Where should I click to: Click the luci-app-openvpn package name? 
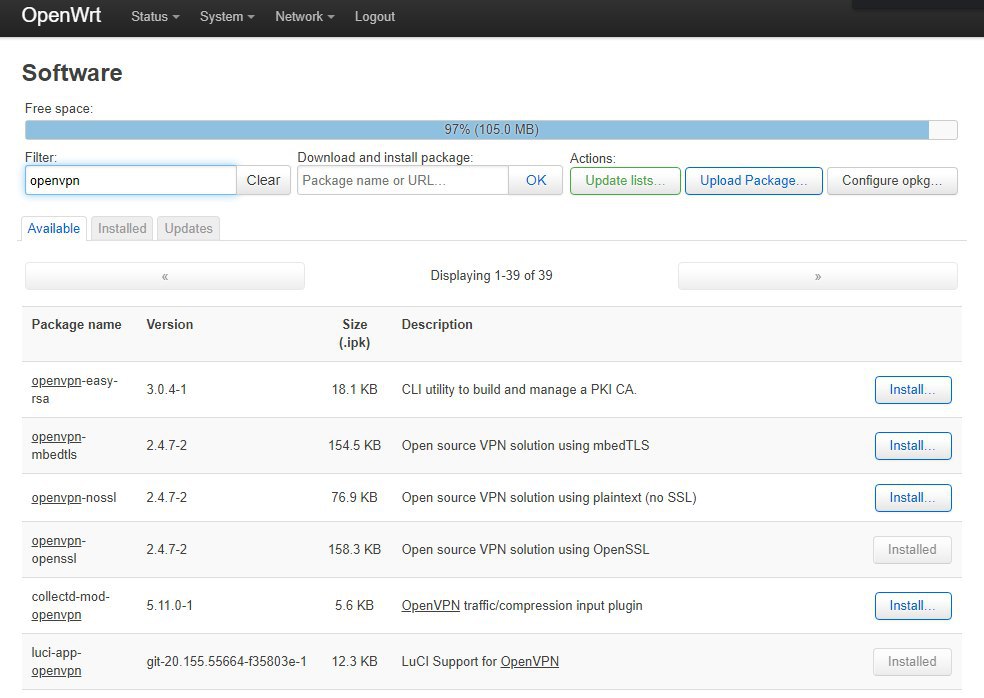pos(56,662)
